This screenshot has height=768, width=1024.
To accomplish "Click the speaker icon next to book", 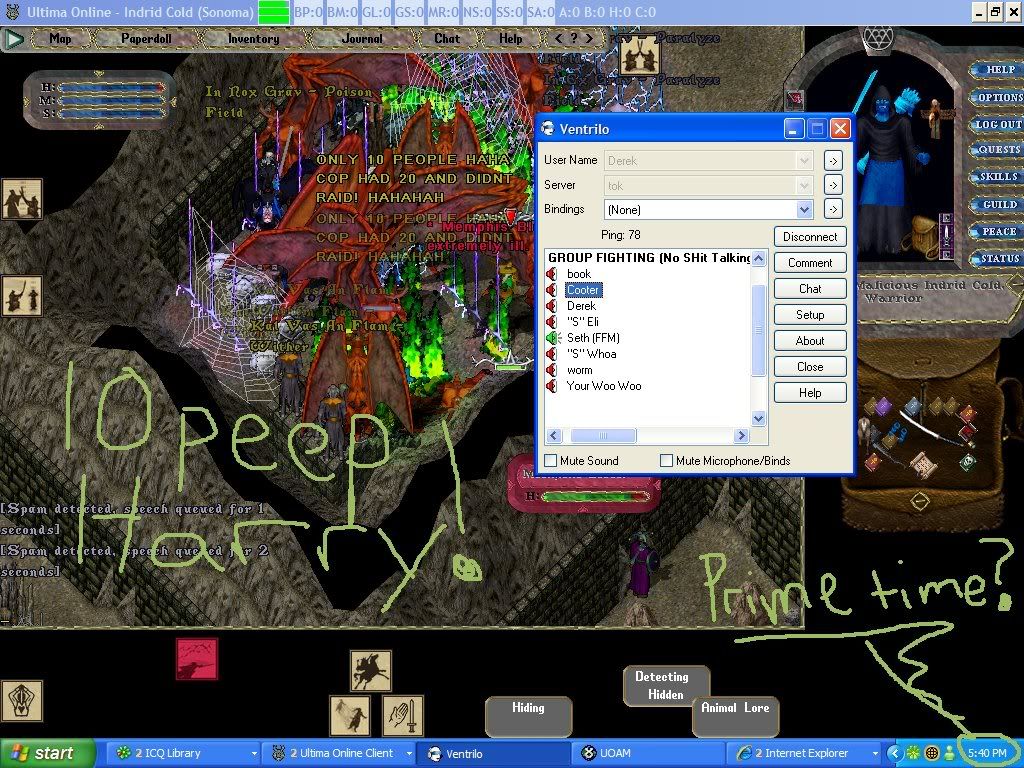I will (552, 274).
